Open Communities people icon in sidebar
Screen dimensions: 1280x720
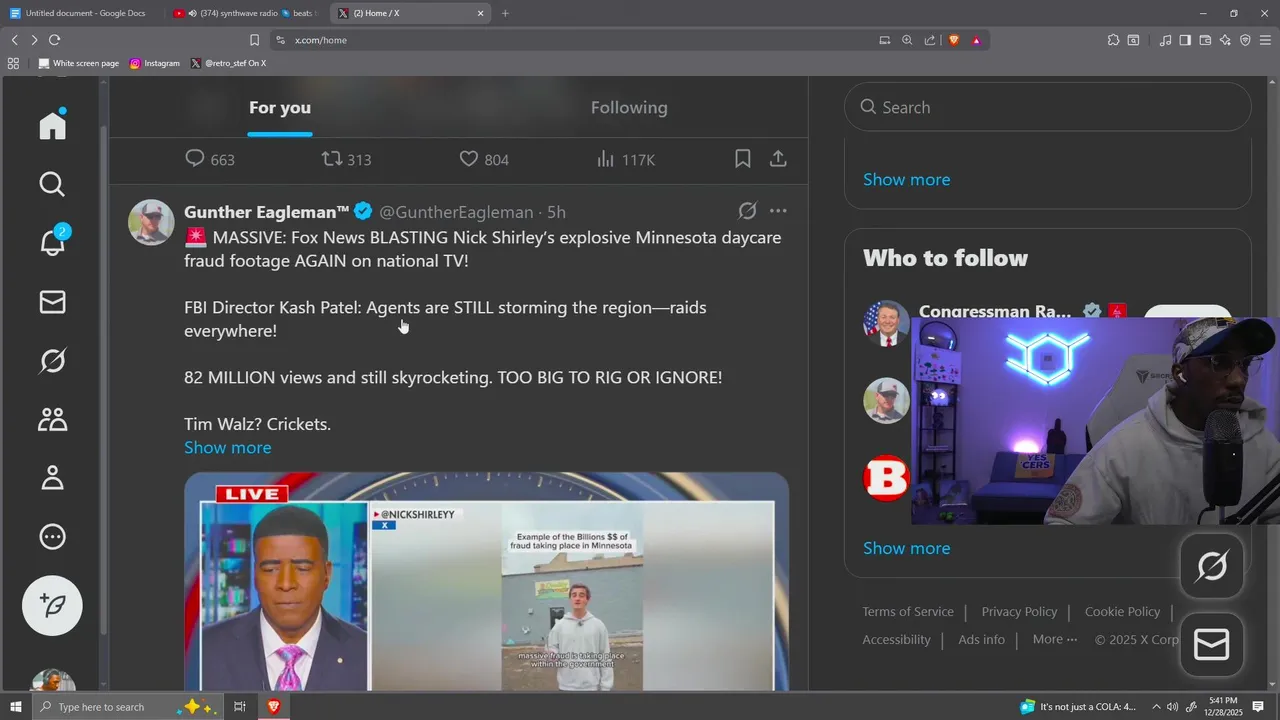pos(52,419)
